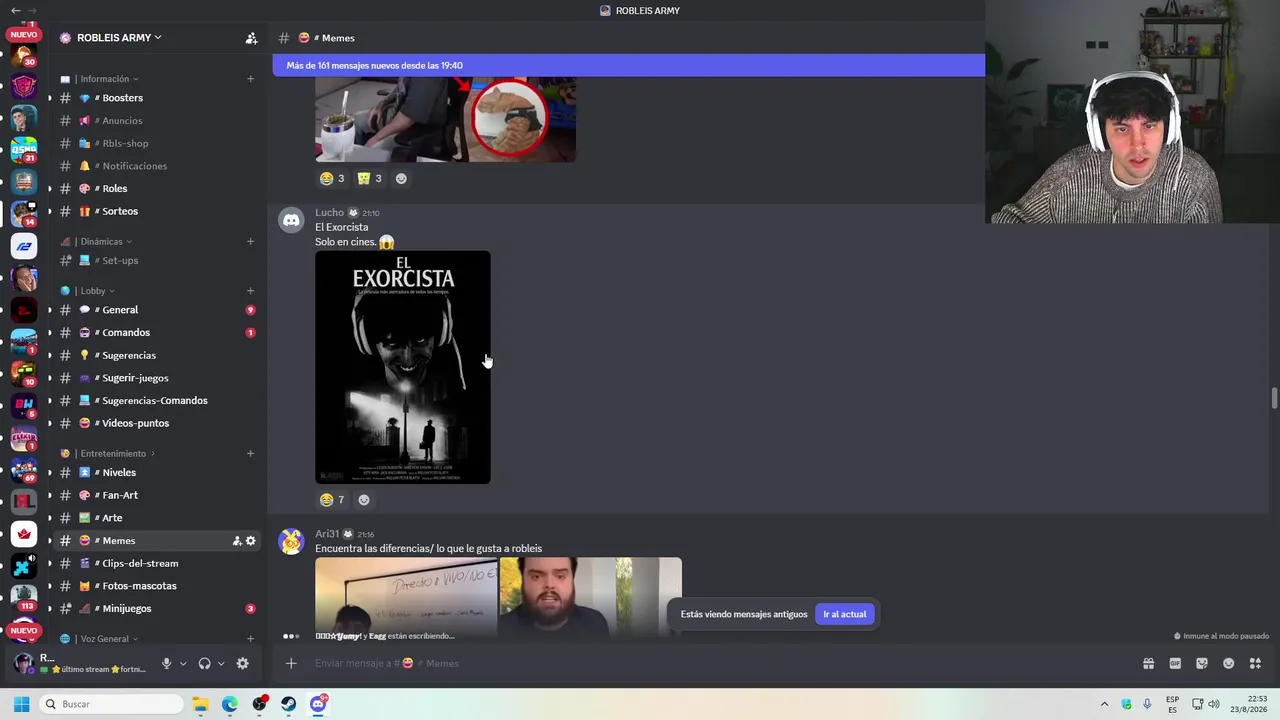Click Lucho's Discord avatar
Viewport: 1280px width, 720px height.
coord(291,220)
